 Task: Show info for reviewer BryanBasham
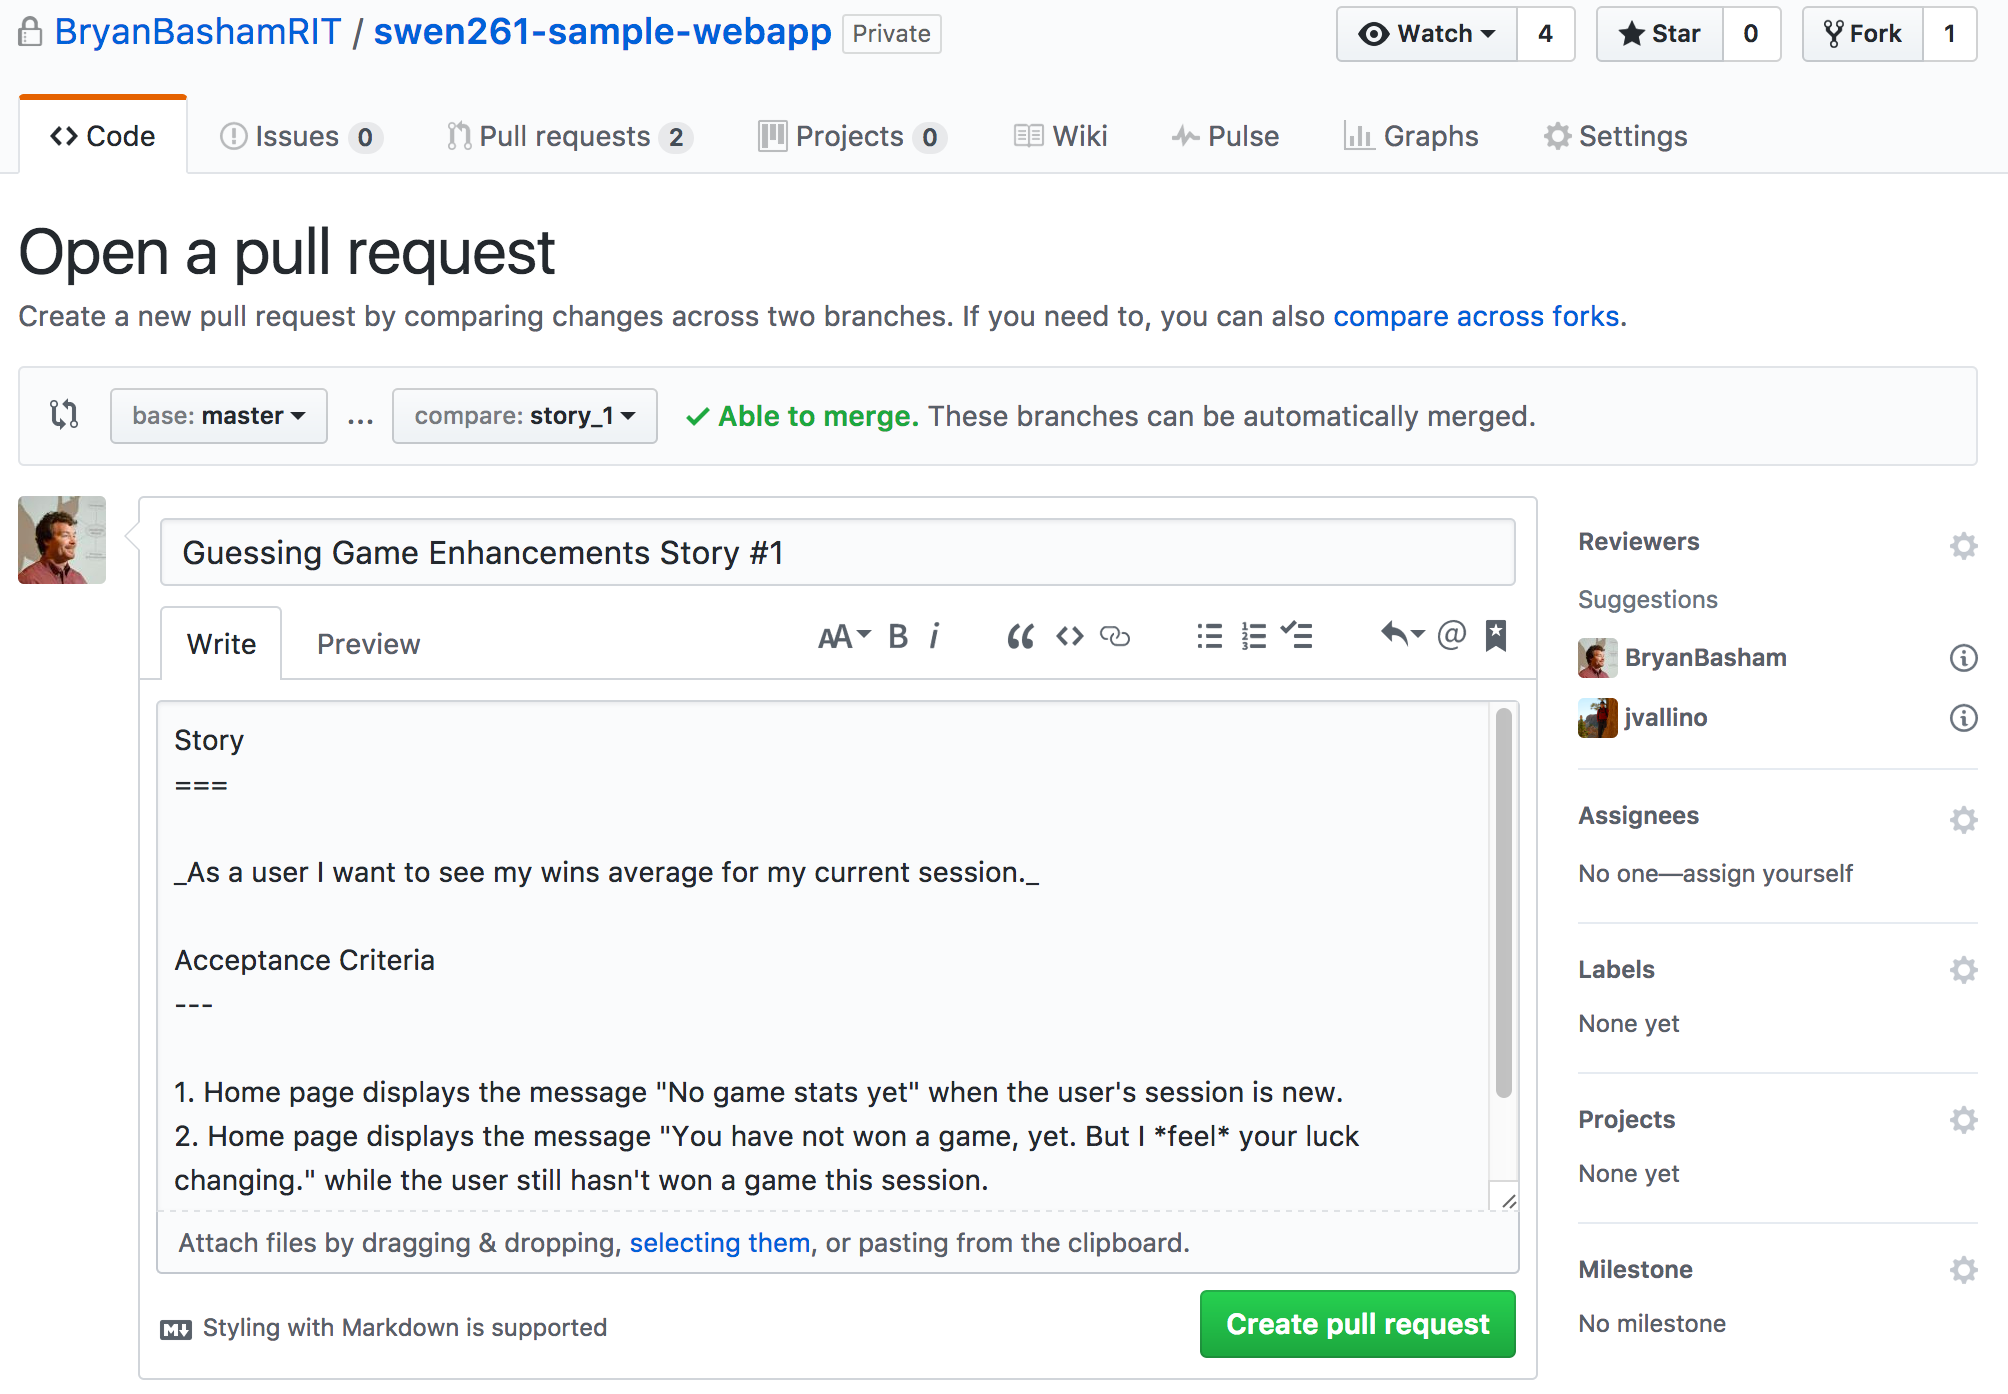click(x=1963, y=658)
